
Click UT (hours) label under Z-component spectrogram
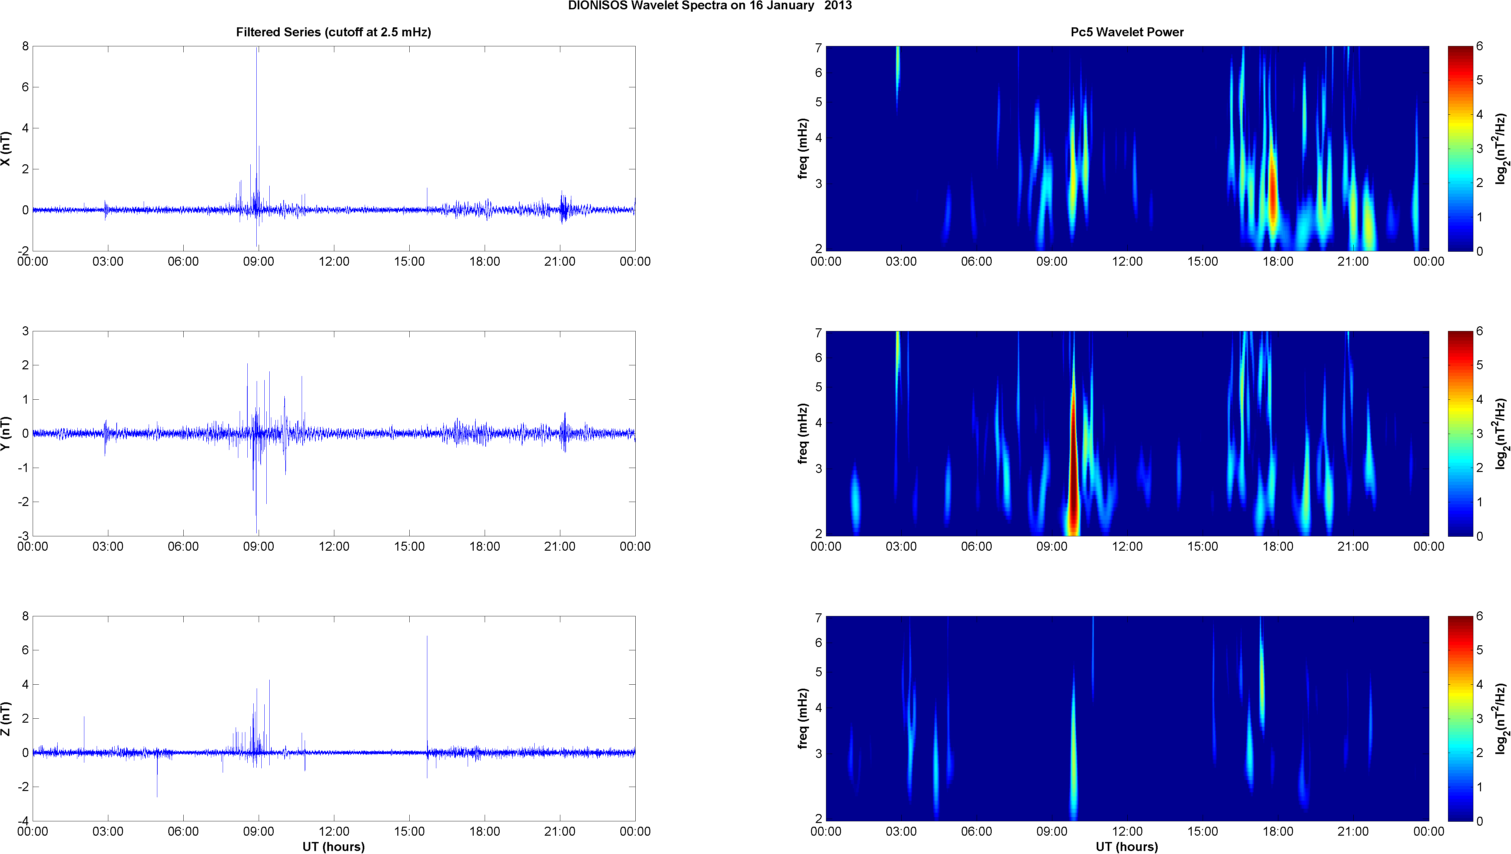(1127, 847)
